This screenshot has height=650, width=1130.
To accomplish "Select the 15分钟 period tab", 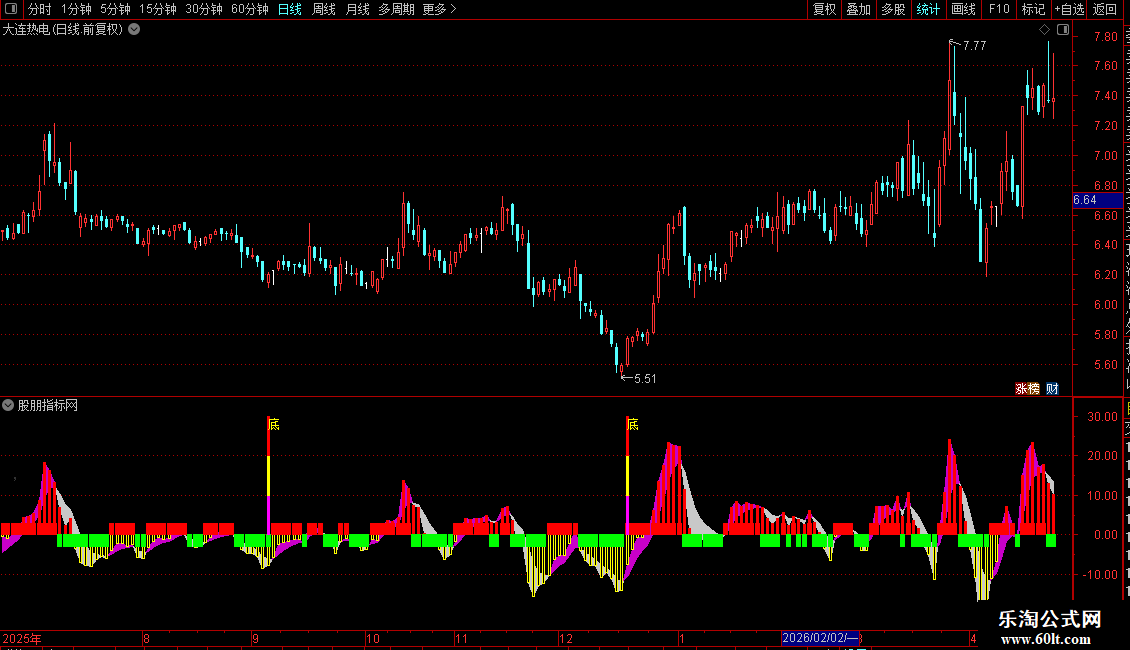I will coord(157,9).
